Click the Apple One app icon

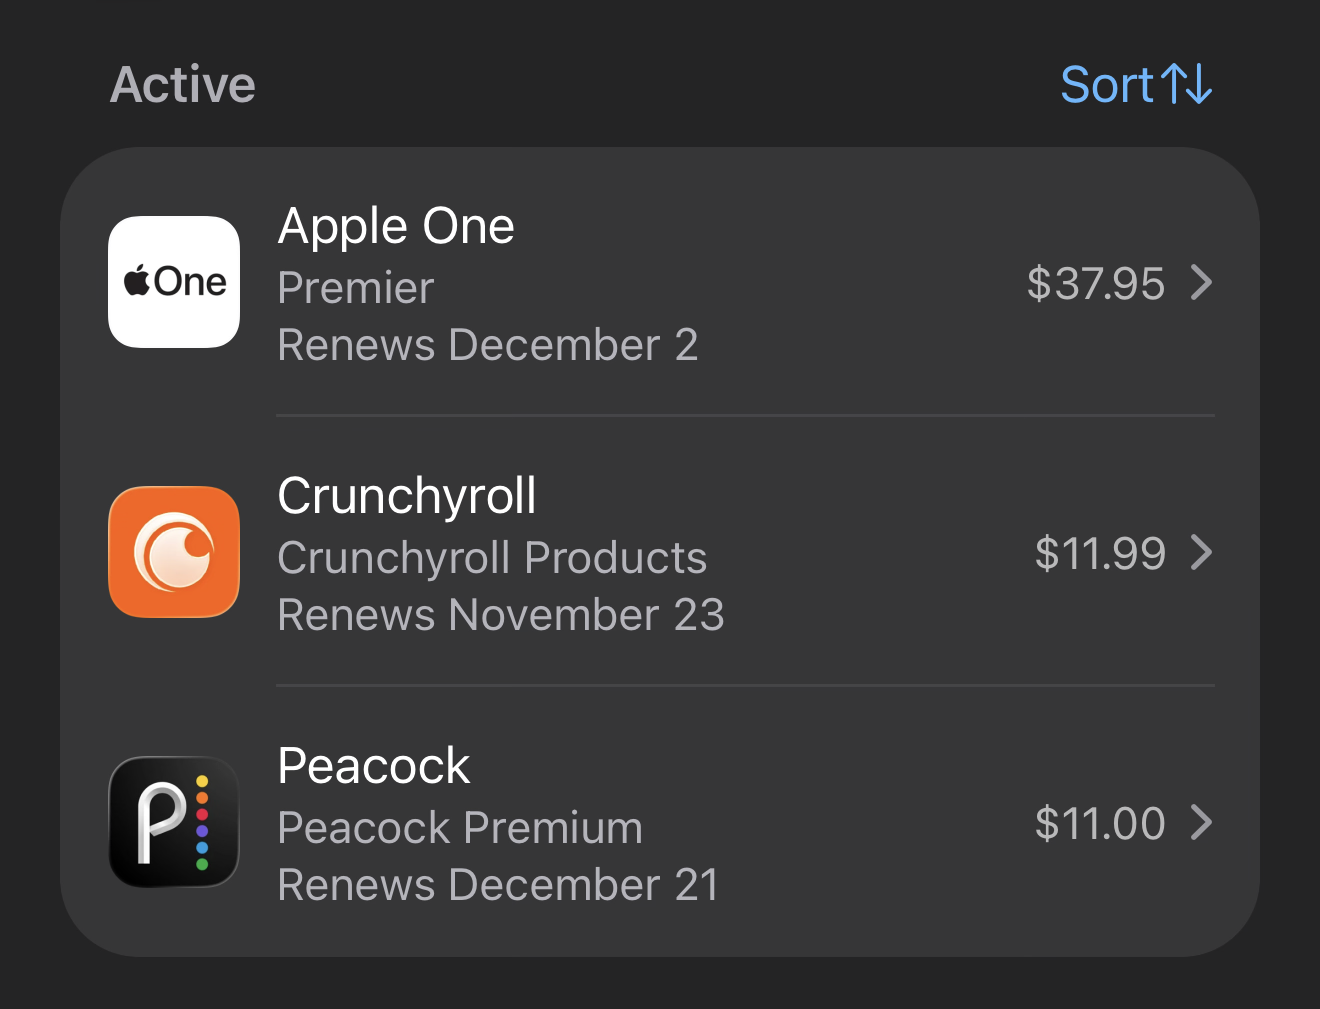point(174,282)
